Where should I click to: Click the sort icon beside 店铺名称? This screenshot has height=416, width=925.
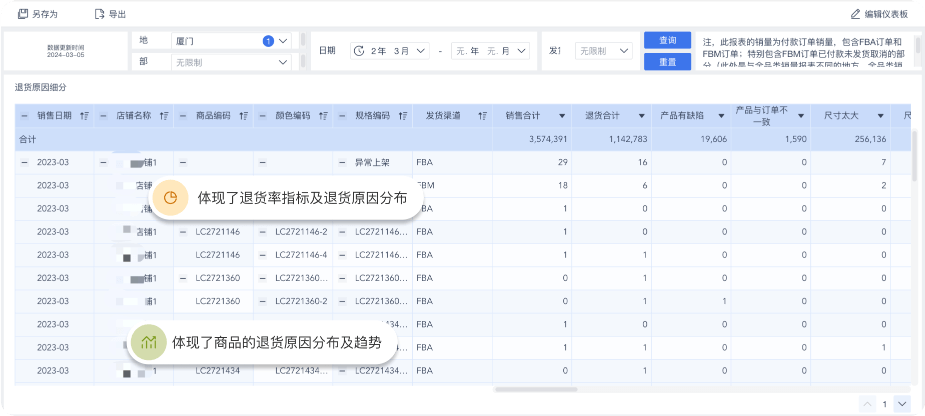tap(164, 116)
